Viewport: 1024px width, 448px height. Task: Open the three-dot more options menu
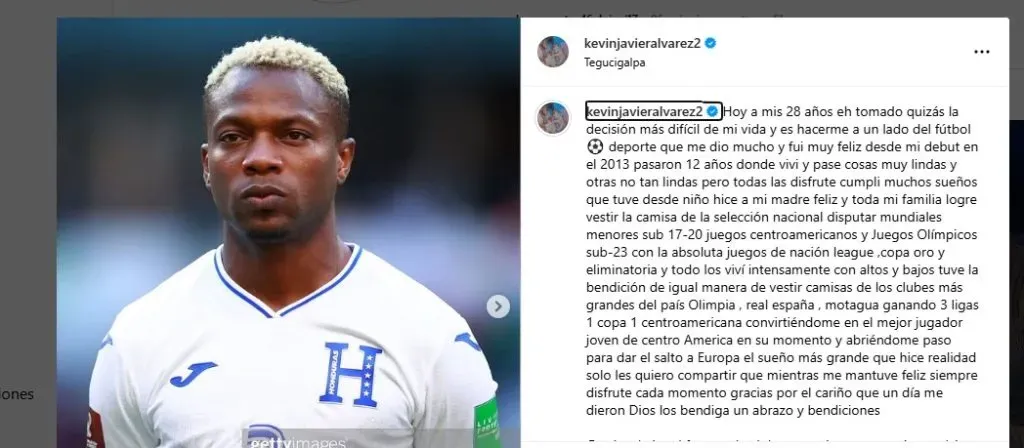pos(982,52)
